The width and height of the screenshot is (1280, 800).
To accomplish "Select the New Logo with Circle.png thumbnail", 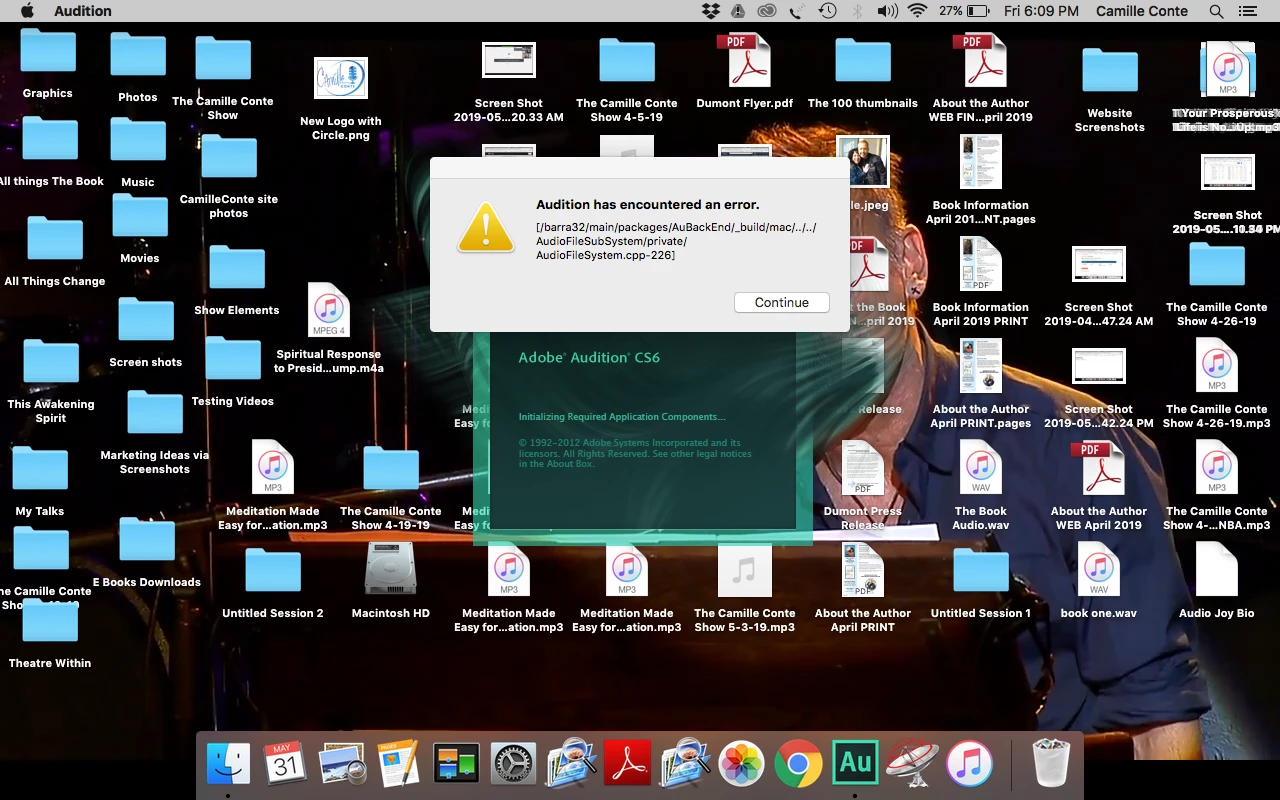I will click(x=341, y=79).
